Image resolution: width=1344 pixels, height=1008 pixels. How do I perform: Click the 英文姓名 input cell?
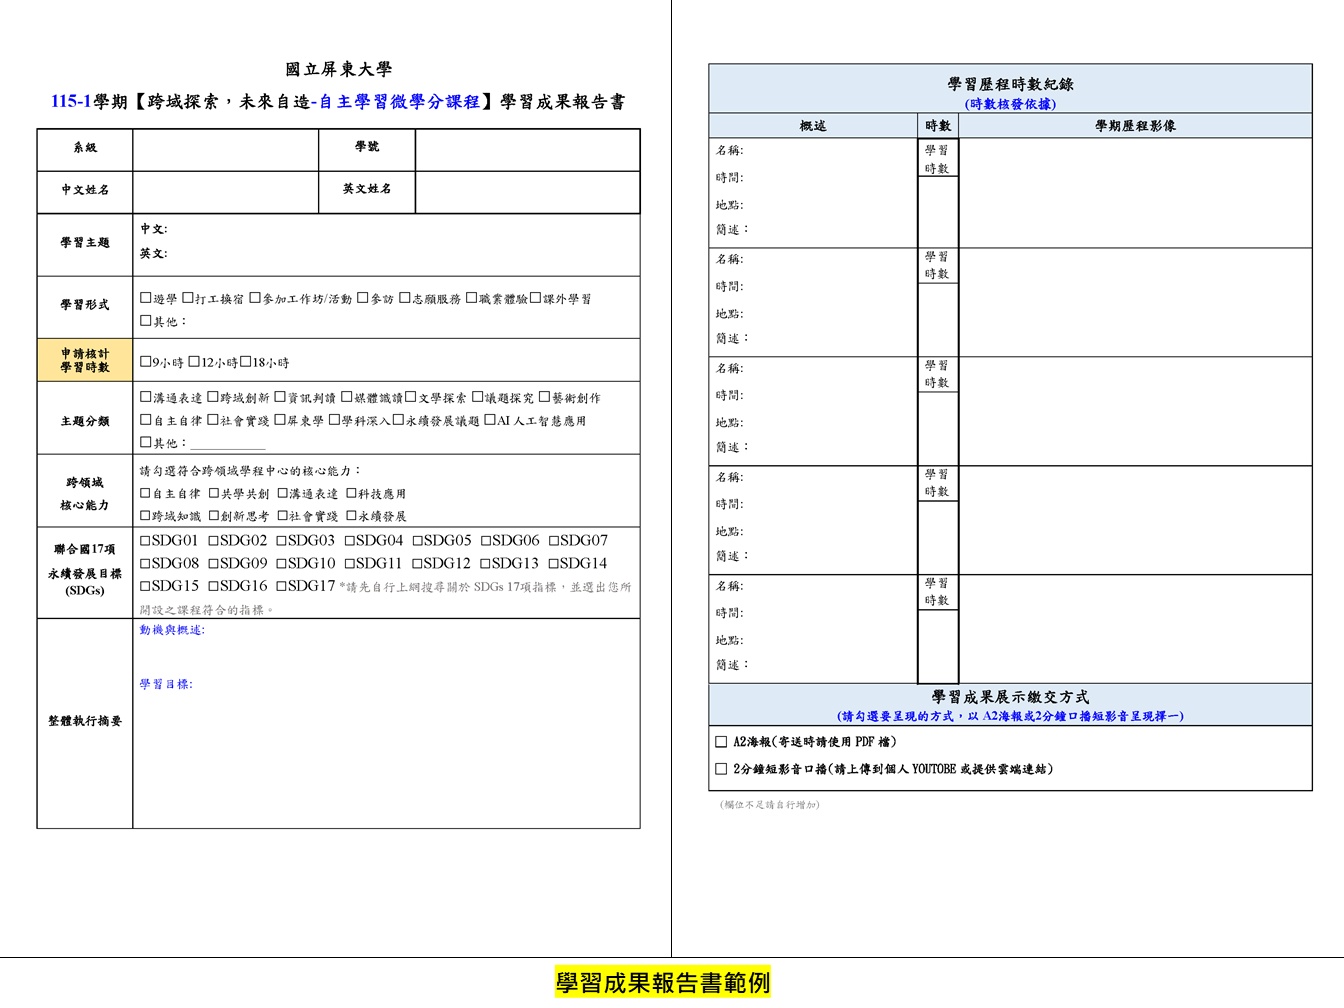(527, 192)
